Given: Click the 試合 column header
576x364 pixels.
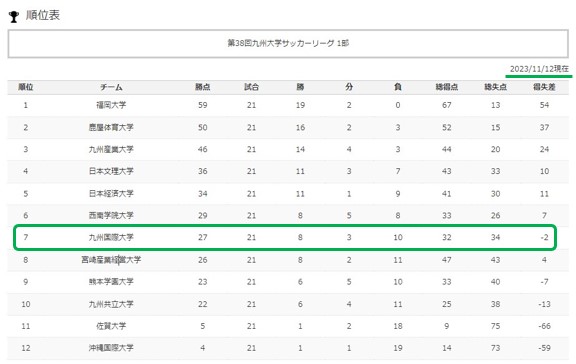Looking at the screenshot, I should [251, 87].
